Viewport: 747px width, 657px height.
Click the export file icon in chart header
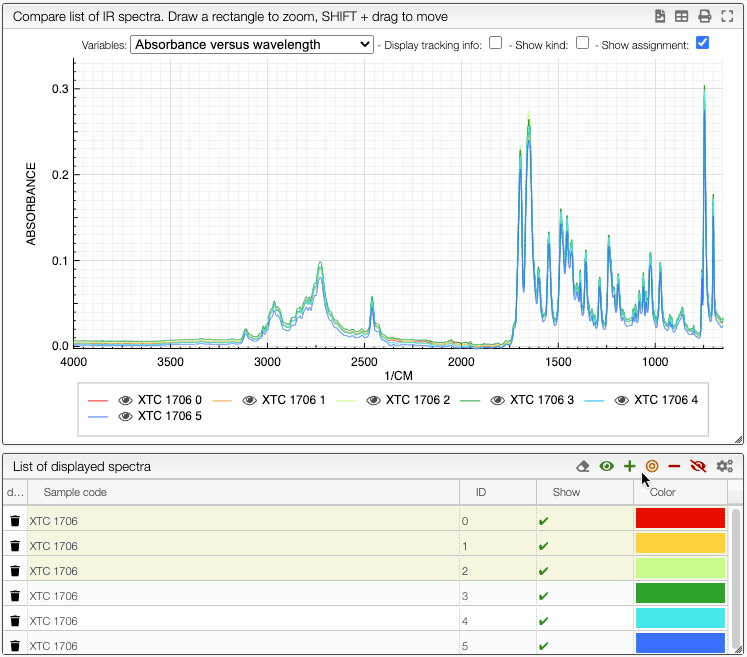click(660, 16)
